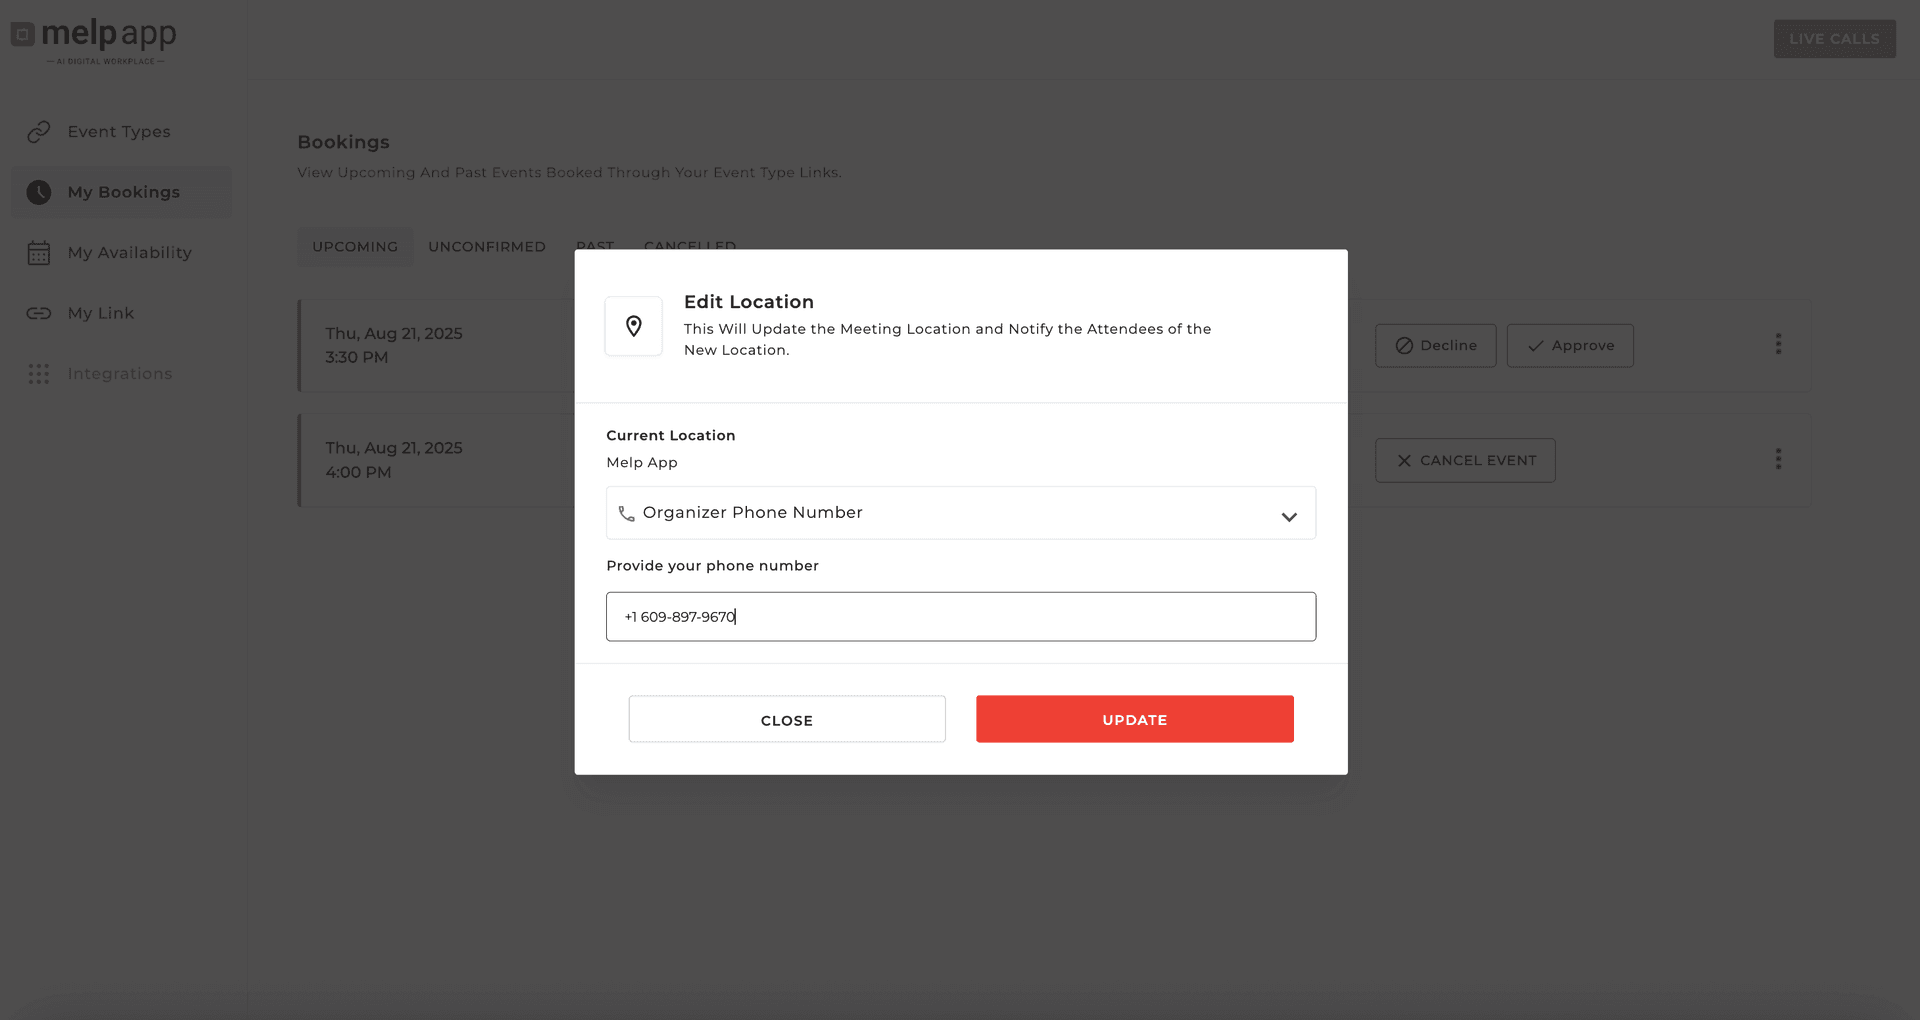This screenshot has height=1020, width=1920.
Task: Approve the 3:30 PM booking
Action: (1570, 346)
